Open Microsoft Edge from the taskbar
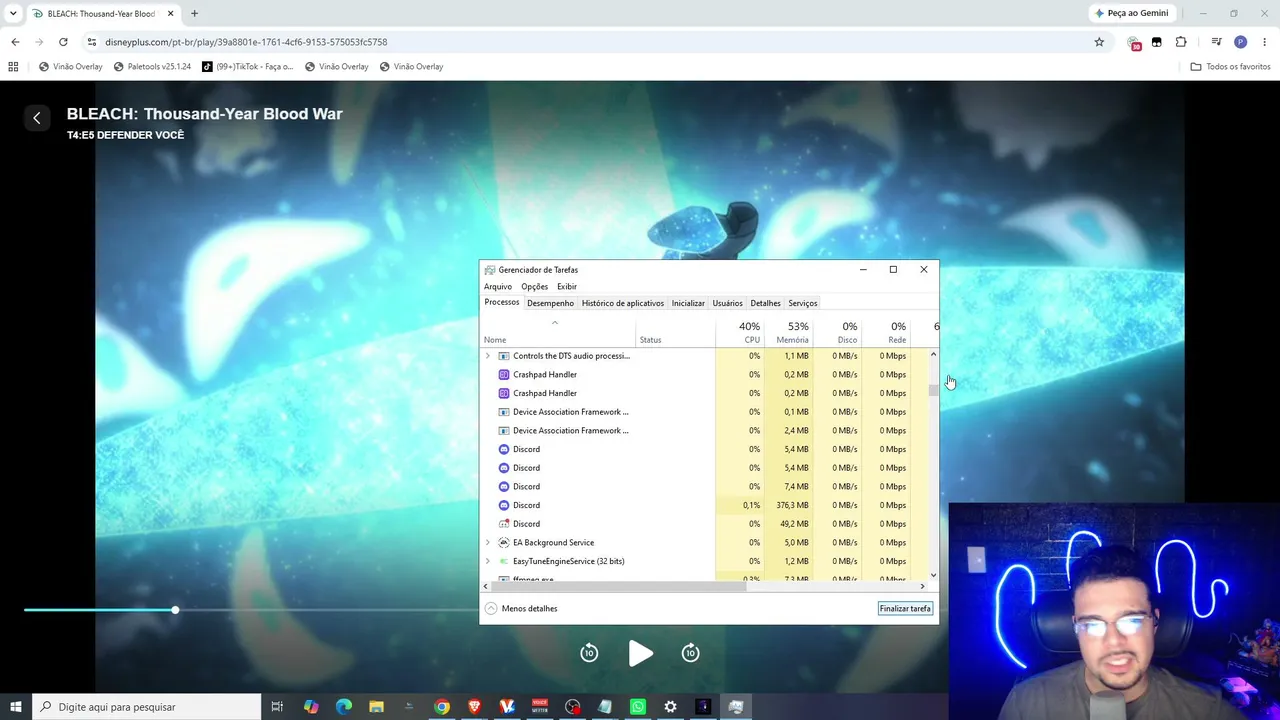The height and width of the screenshot is (720, 1280). (x=344, y=707)
